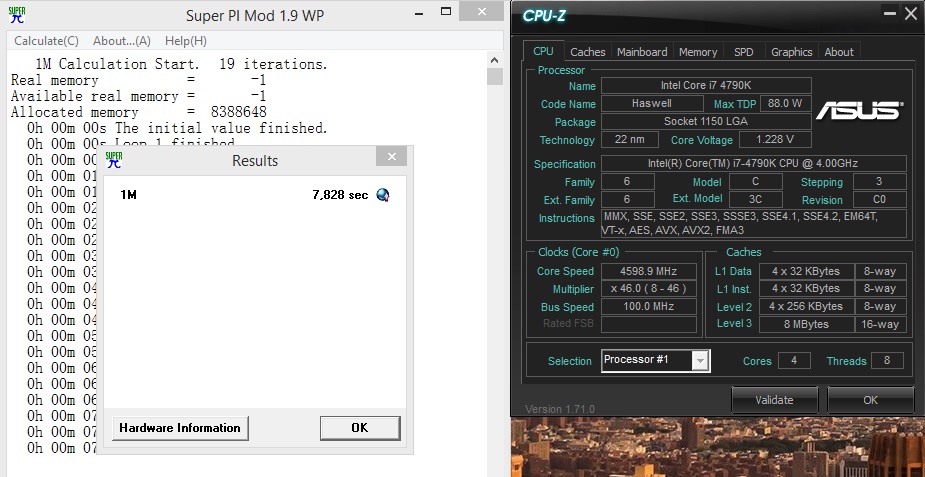This screenshot has width=925, height=477.
Task: Click the ASUS logo in CPU-Z
Action: 859,110
